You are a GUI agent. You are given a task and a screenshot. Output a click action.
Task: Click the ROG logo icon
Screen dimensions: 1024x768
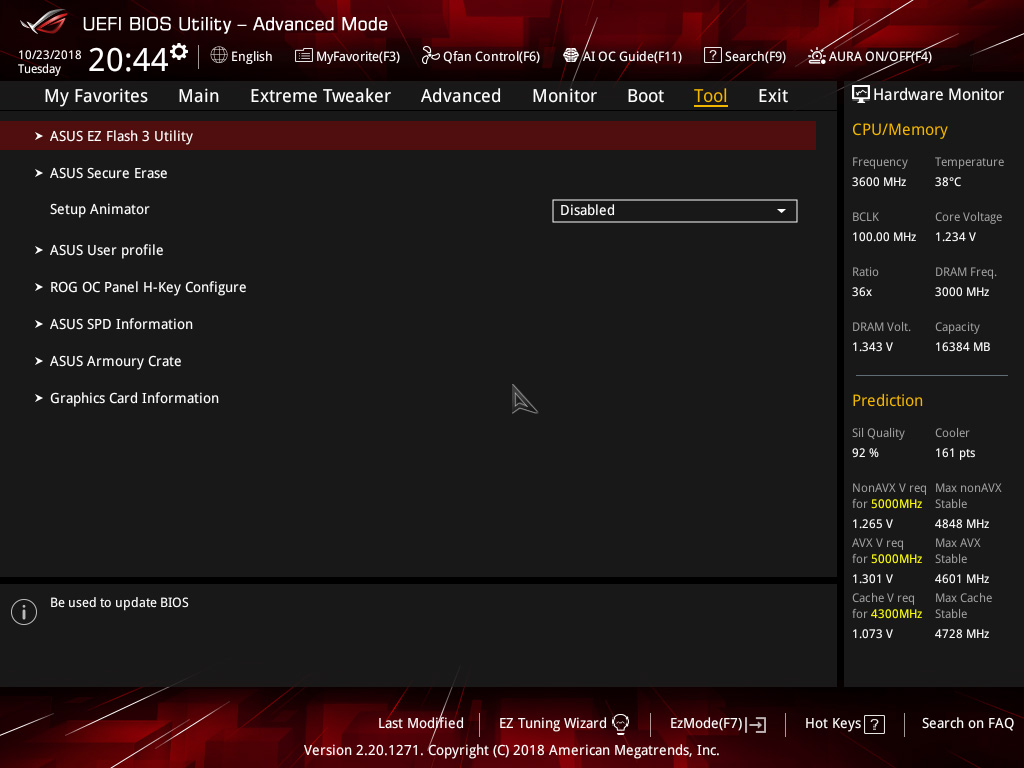click(43, 21)
